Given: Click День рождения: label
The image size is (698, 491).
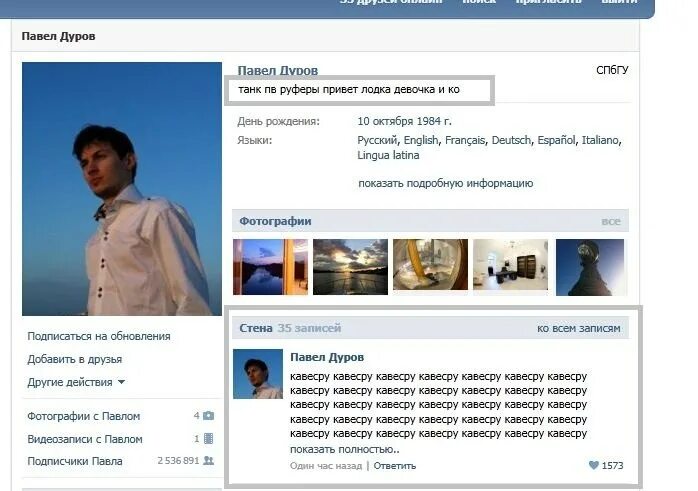Looking at the screenshot, I should [278, 121].
